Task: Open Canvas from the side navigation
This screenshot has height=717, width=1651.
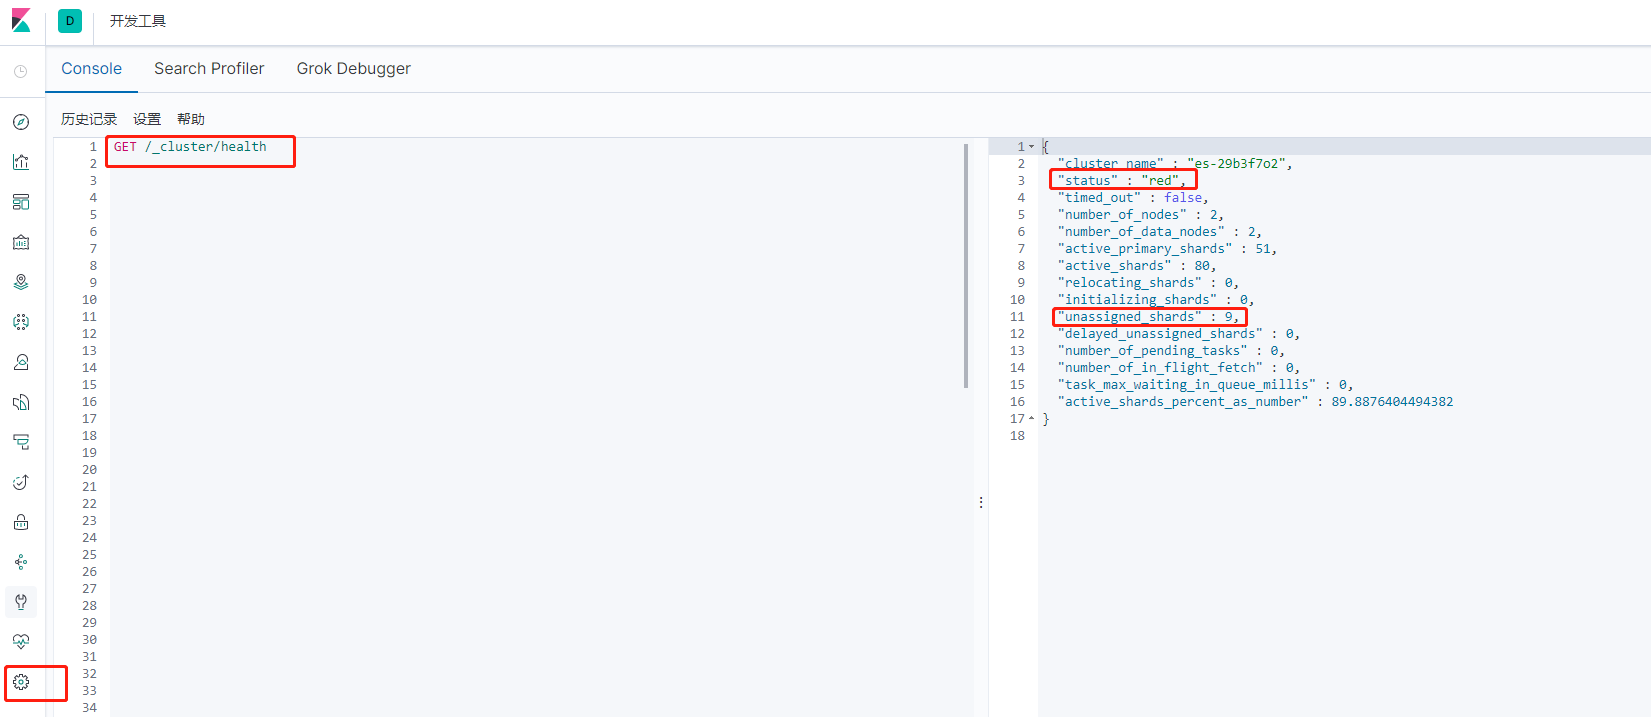Action: (21, 242)
